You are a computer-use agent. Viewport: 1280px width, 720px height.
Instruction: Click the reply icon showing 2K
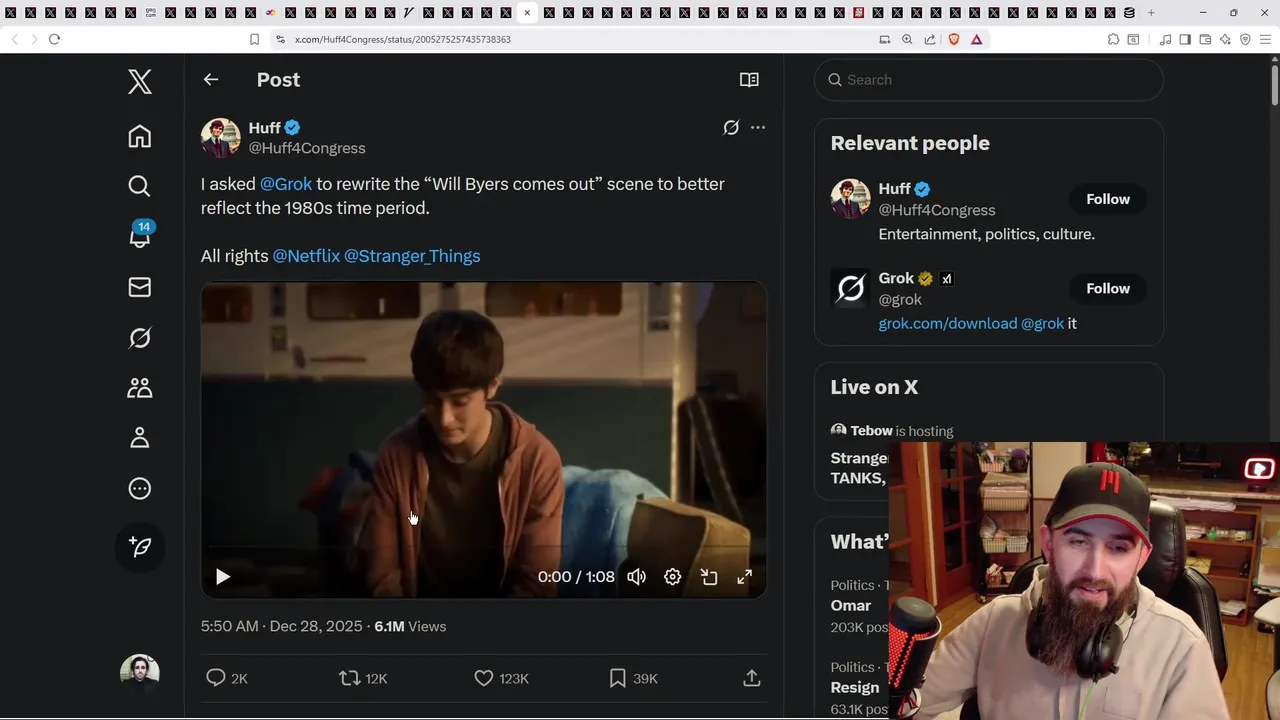click(216, 678)
